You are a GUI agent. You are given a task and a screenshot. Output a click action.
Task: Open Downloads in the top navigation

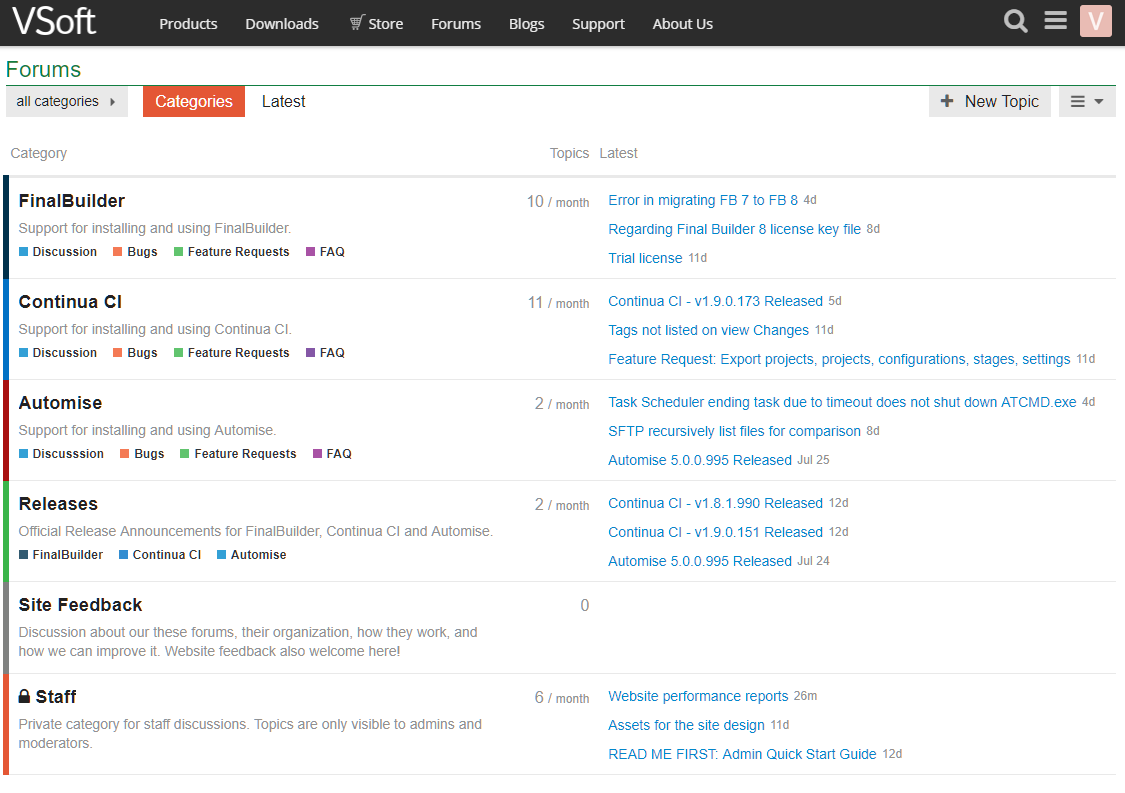pos(282,24)
